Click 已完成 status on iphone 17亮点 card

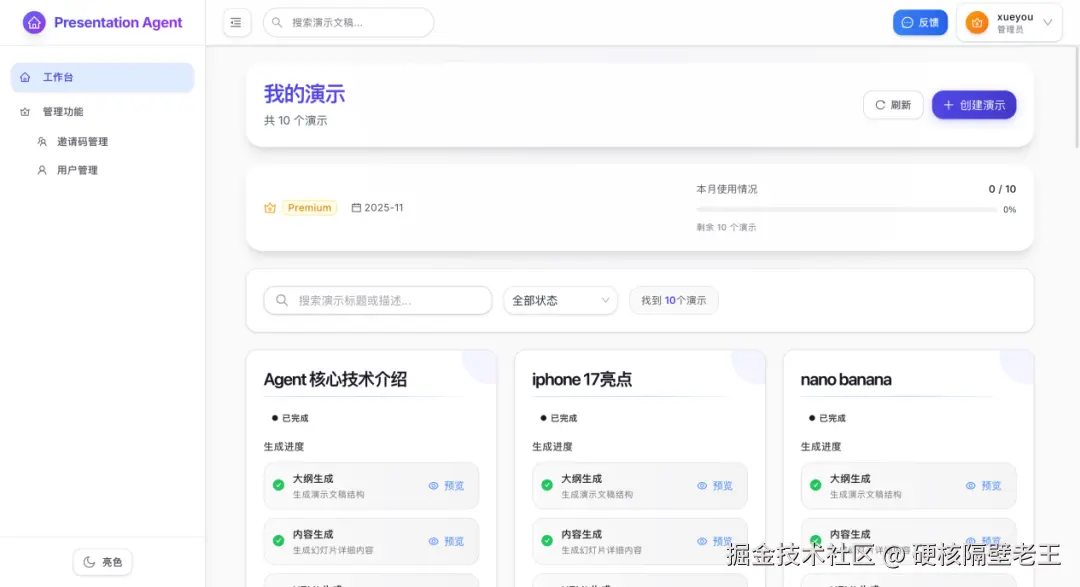click(559, 418)
